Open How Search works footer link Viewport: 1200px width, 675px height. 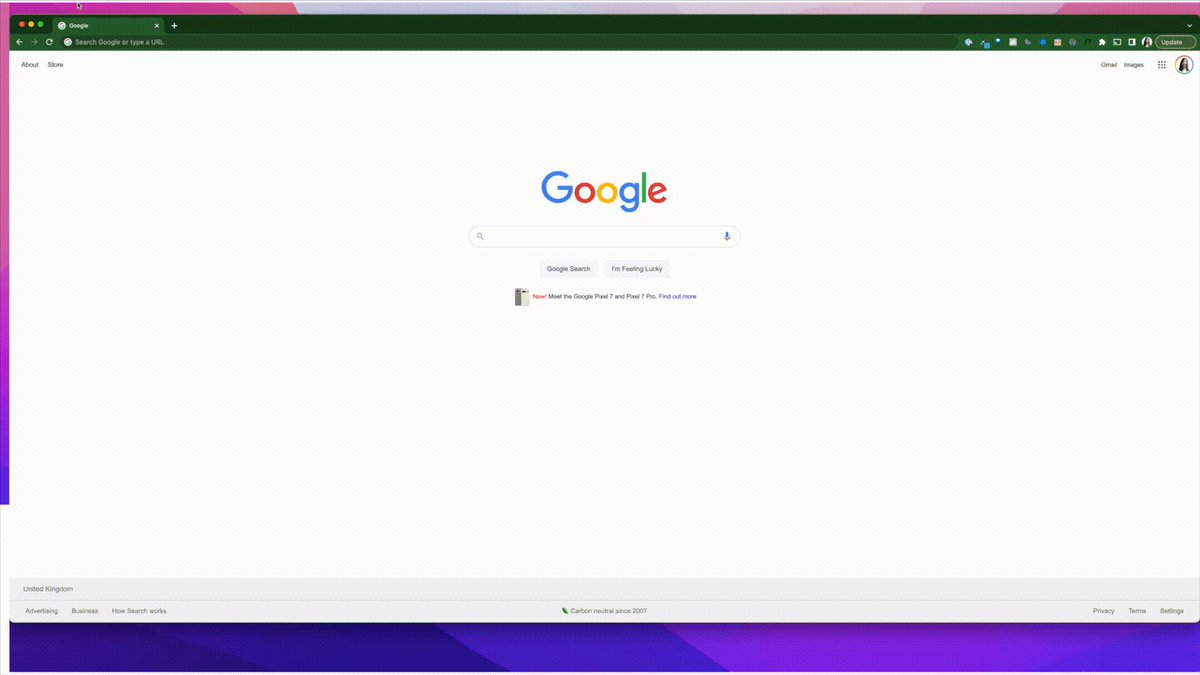point(139,611)
